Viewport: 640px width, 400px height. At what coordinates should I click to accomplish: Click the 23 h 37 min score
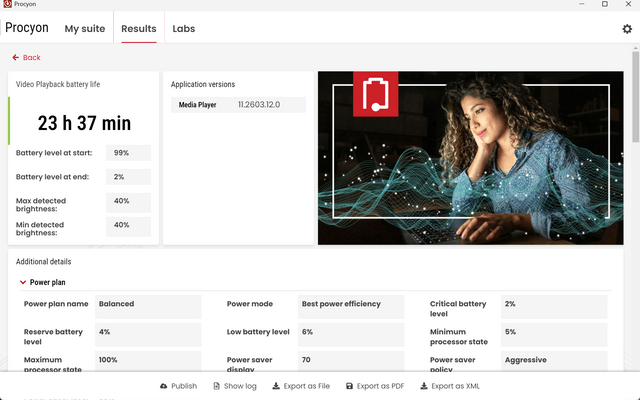[x=84, y=123]
